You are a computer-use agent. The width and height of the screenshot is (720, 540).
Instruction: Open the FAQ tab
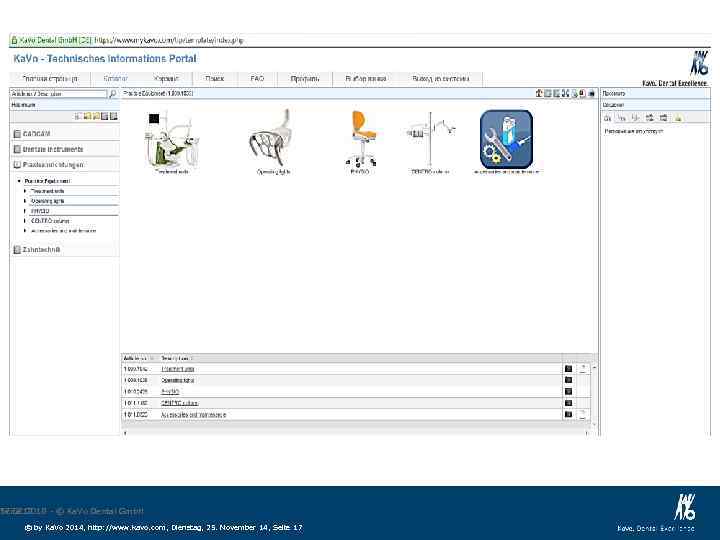click(x=257, y=79)
